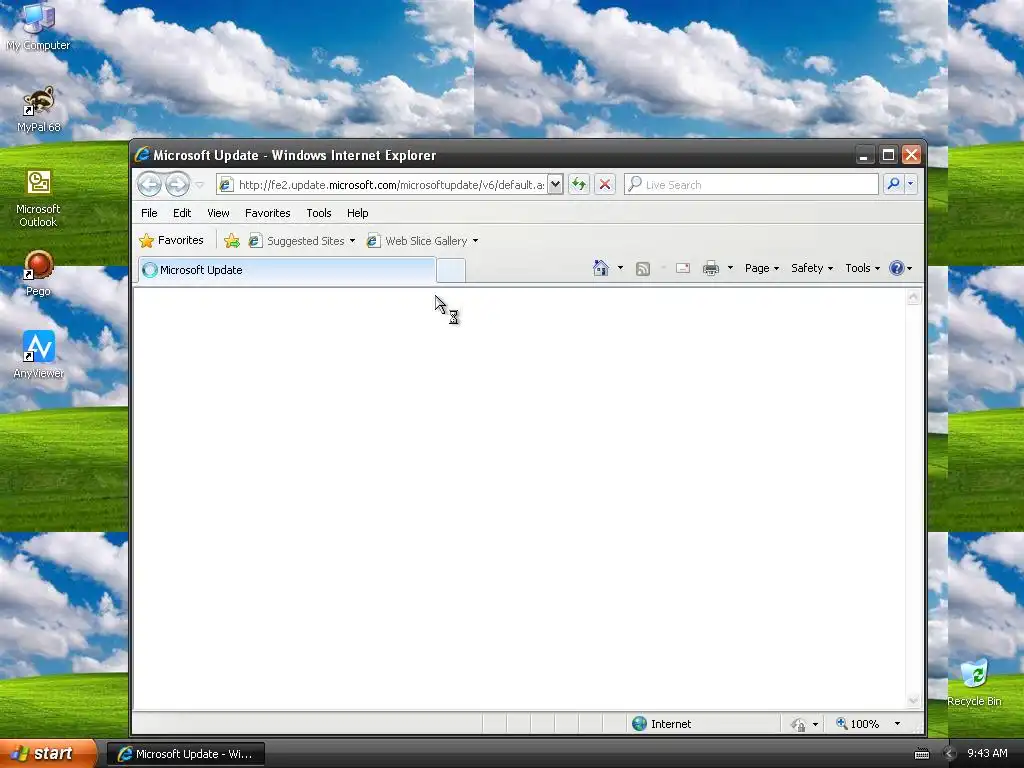Expand the address bar history dropdown

(x=555, y=185)
